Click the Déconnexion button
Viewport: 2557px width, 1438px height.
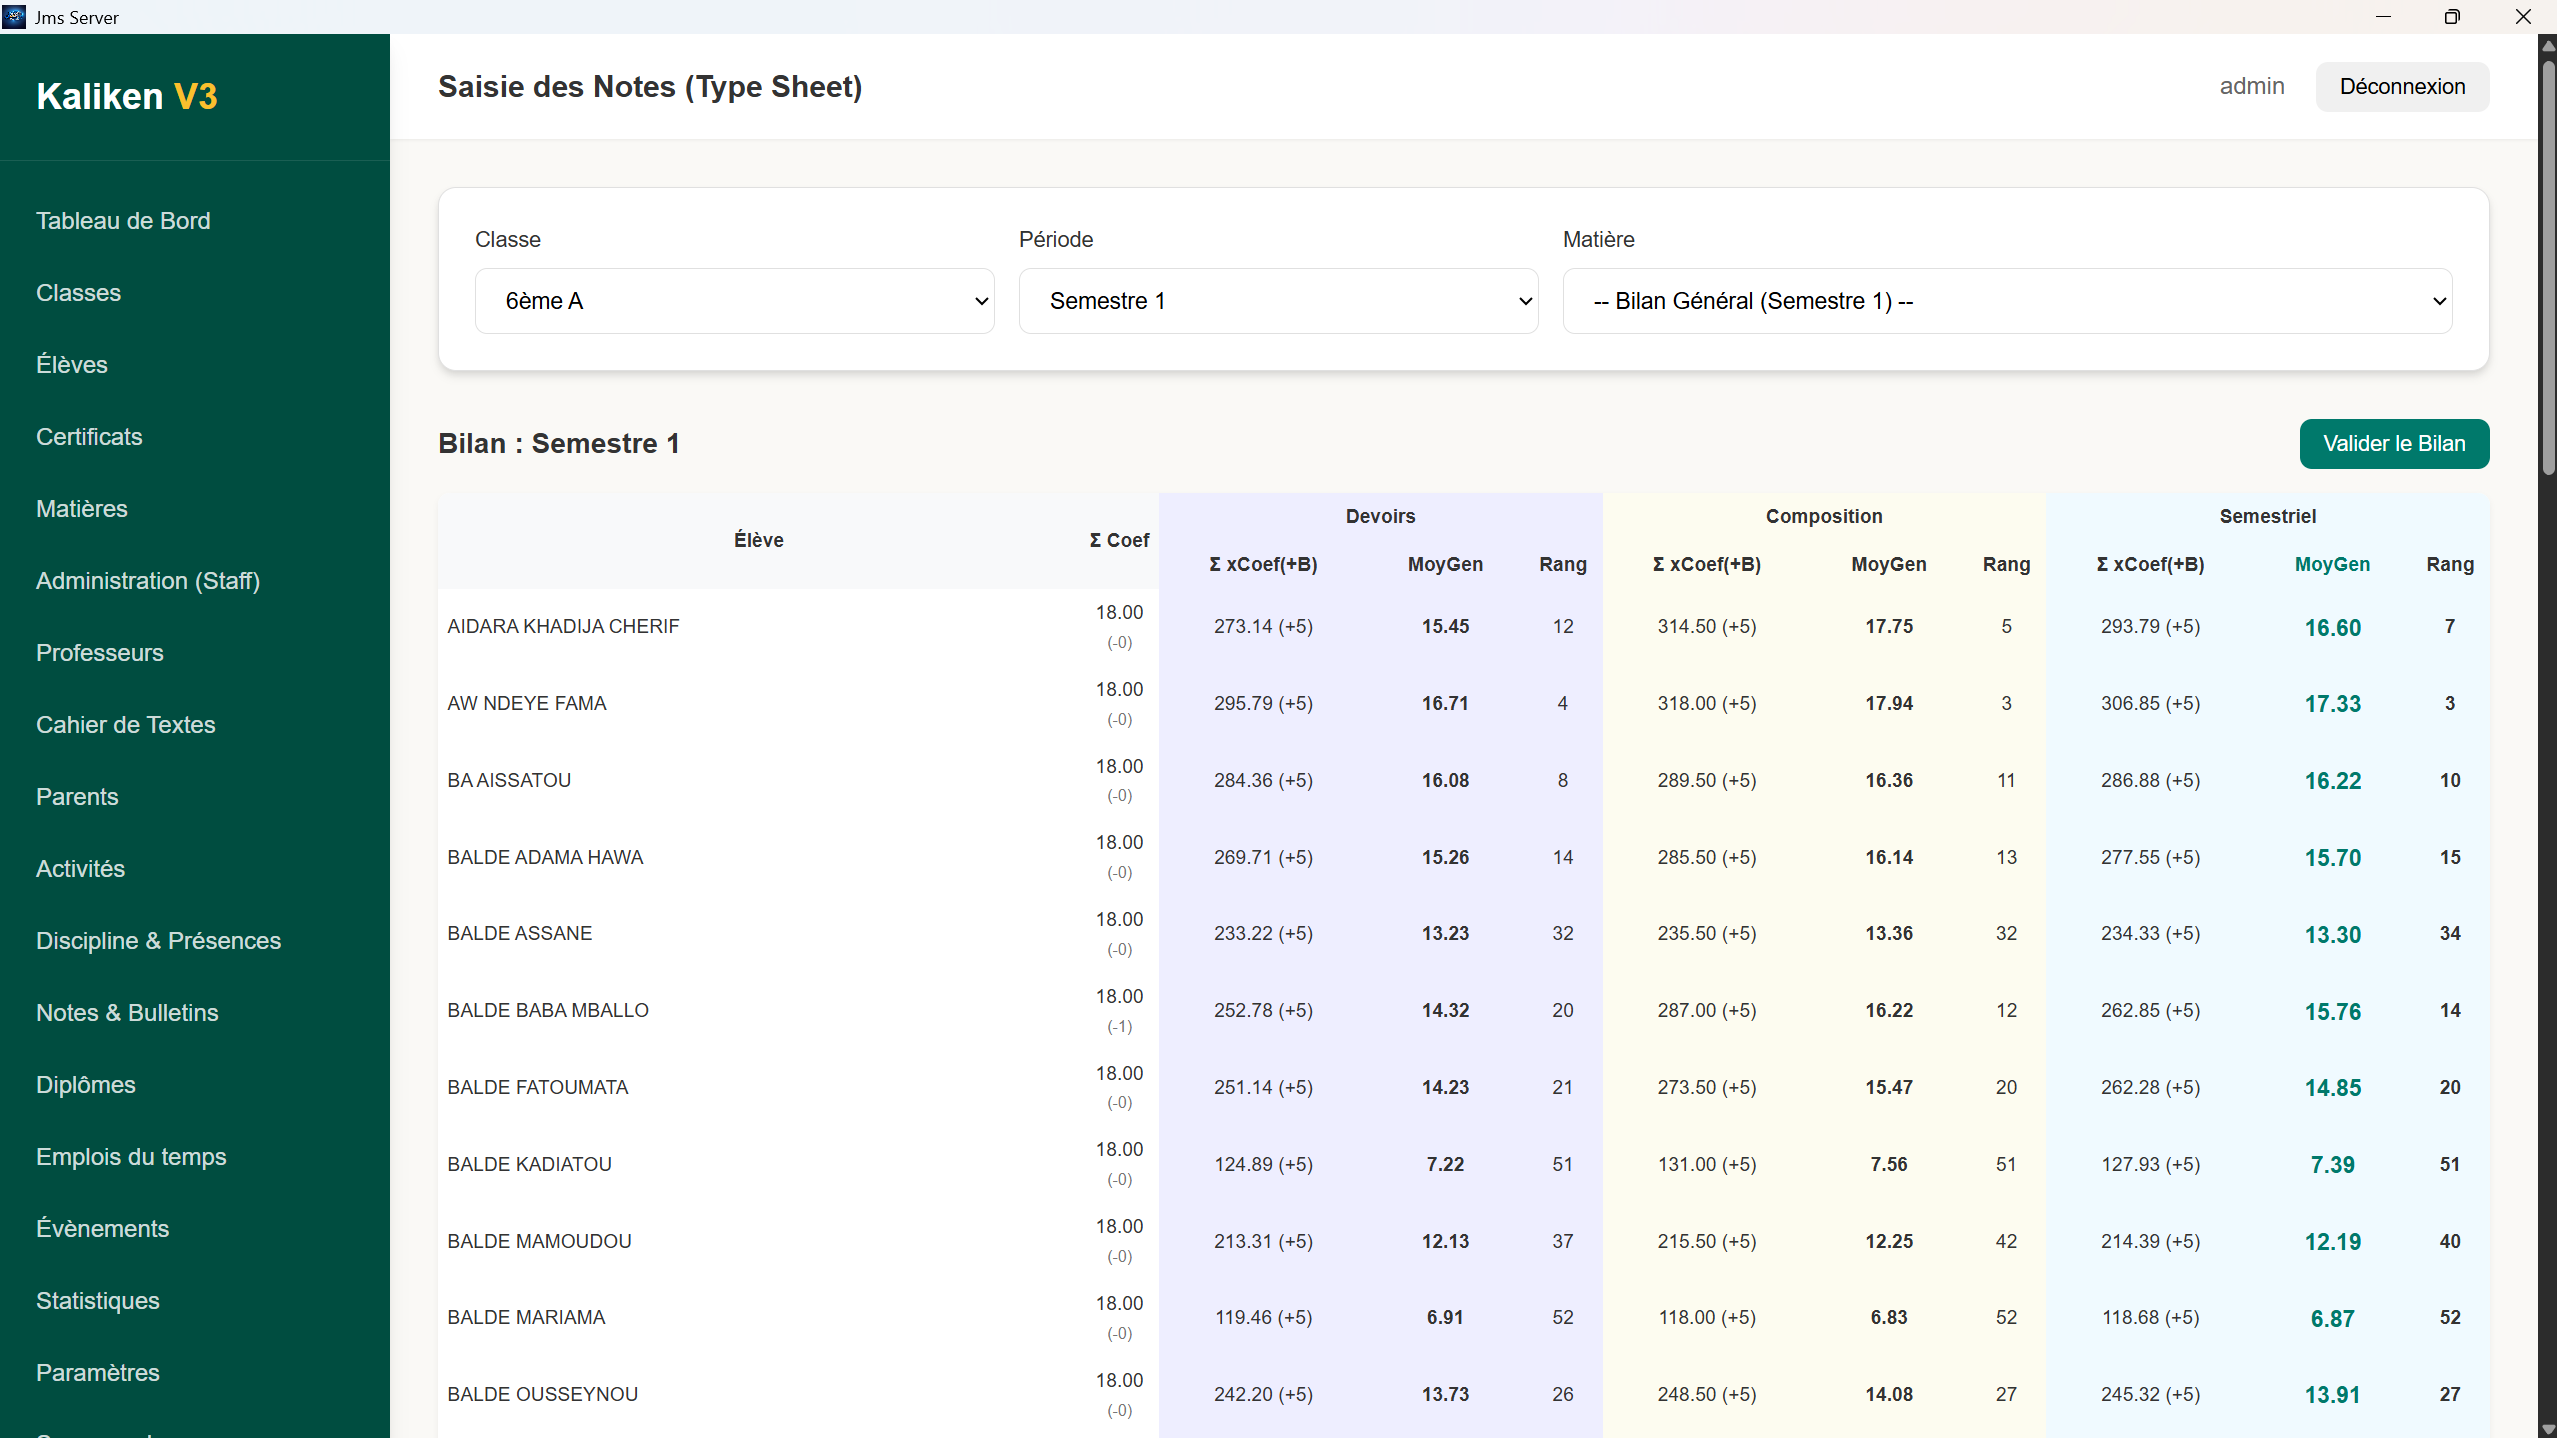click(x=2402, y=87)
